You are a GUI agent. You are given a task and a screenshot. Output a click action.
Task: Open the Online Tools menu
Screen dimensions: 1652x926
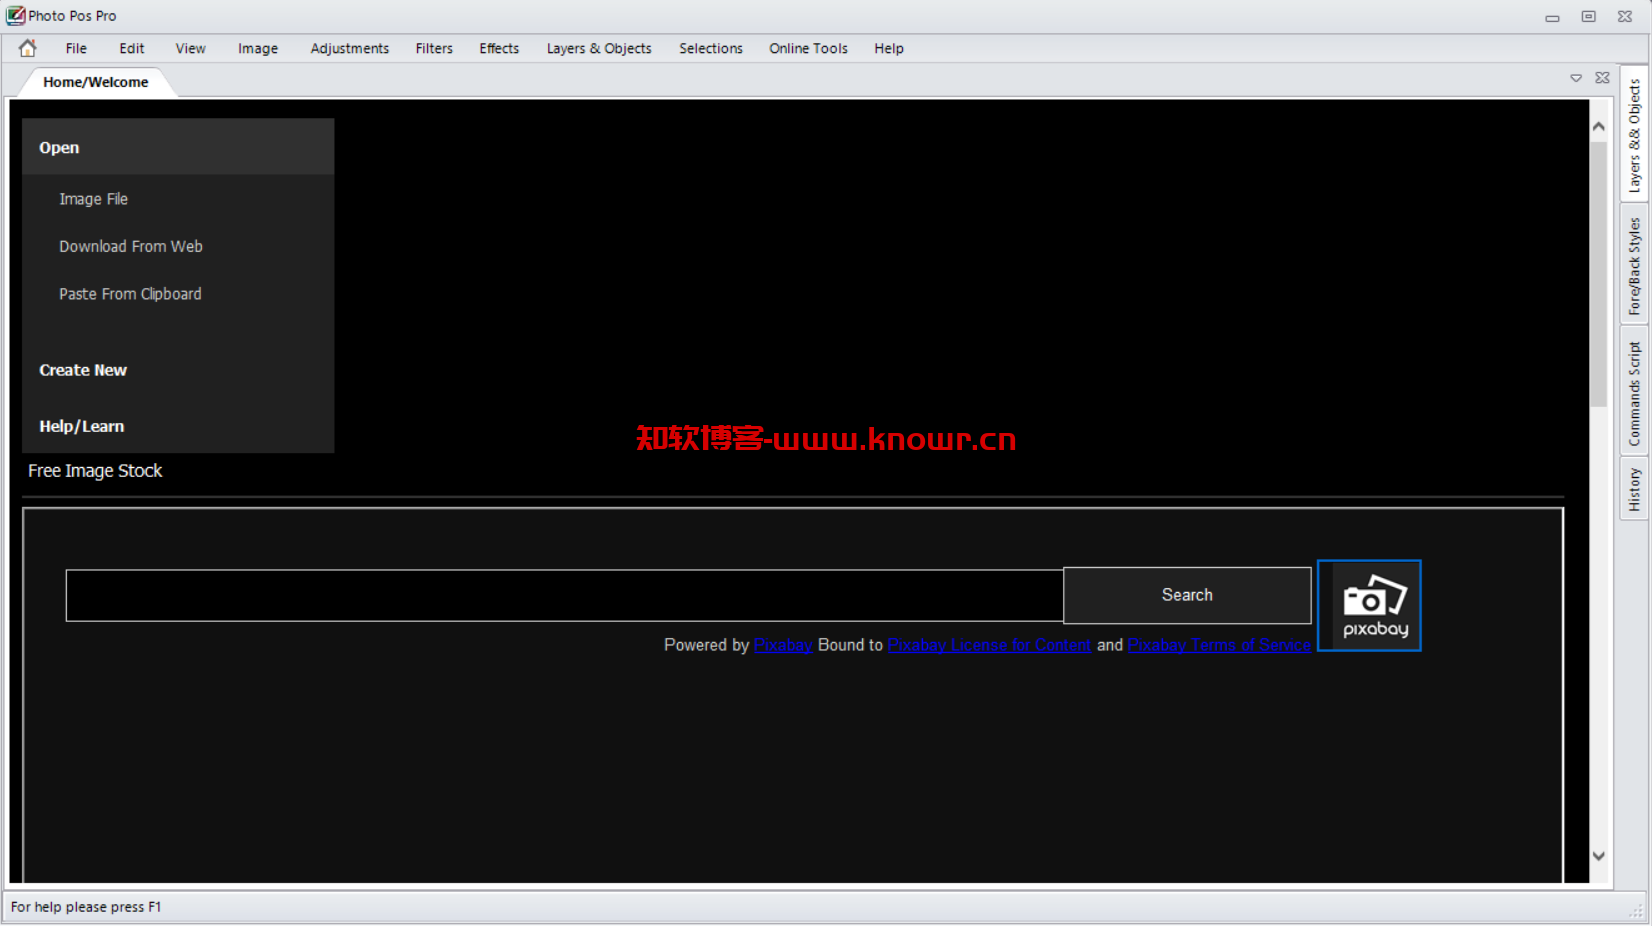[x=808, y=48]
